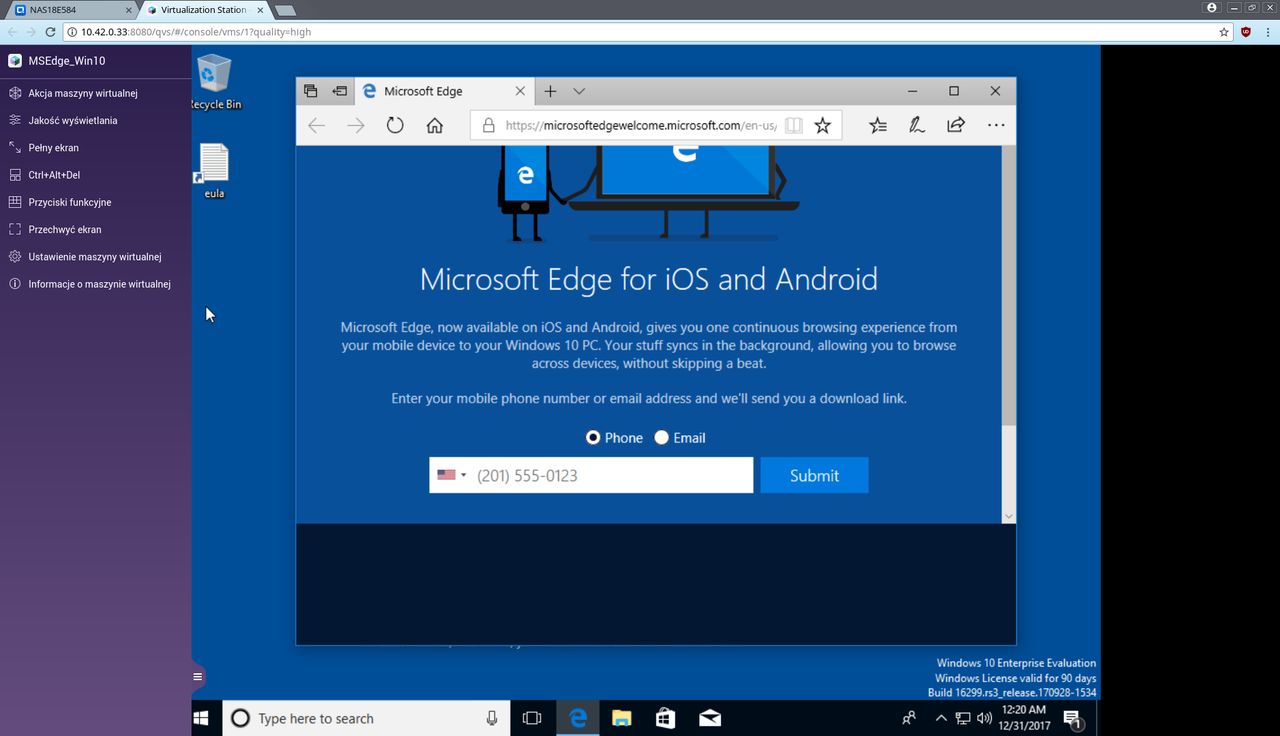Open Jakość wyświetlania menu
The image size is (1280, 736).
73,120
